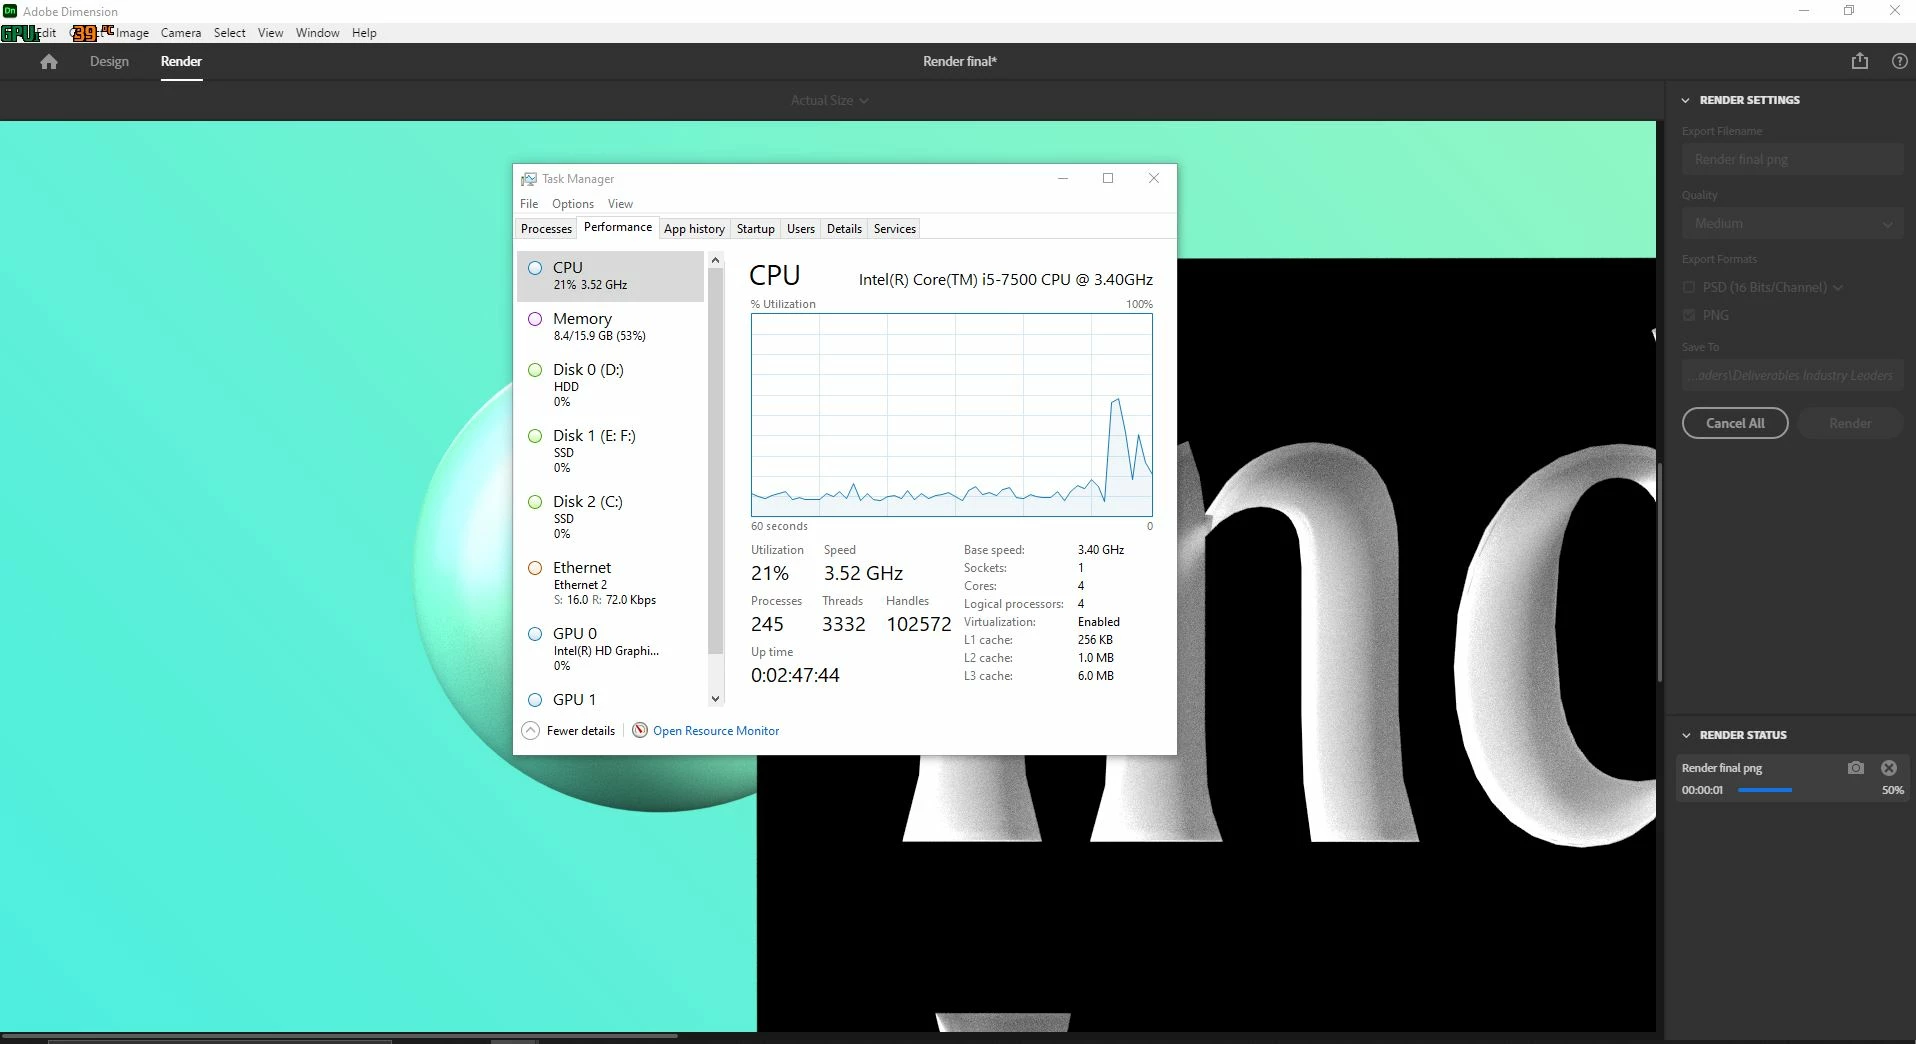
Task: Cancel the Render final png job
Action: point(1888,768)
